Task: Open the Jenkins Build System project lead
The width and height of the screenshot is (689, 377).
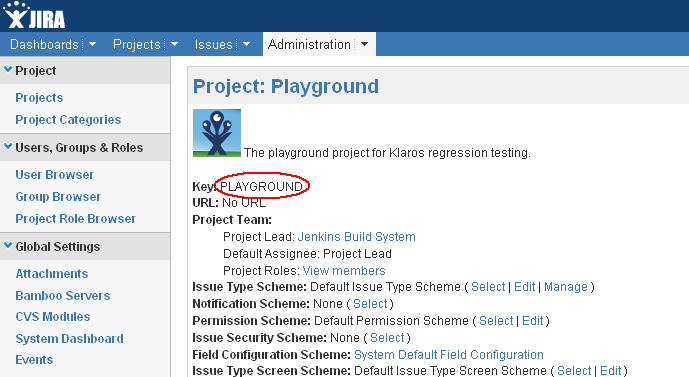Action: (x=356, y=236)
